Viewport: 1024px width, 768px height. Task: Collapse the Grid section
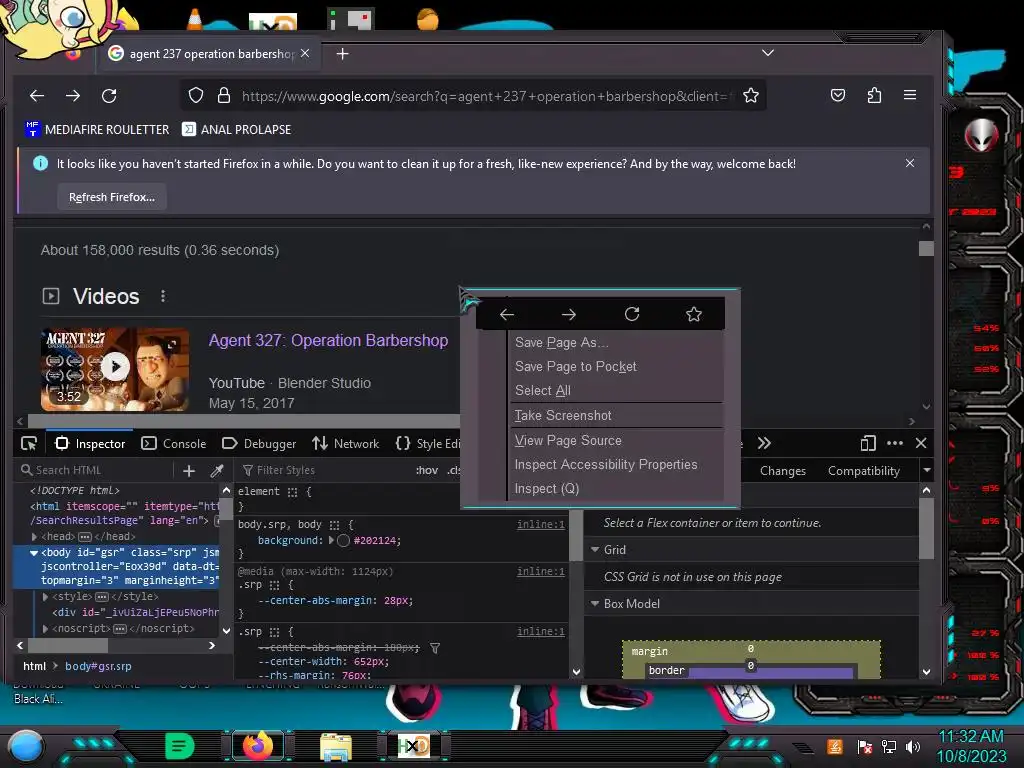(x=595, y=550)
